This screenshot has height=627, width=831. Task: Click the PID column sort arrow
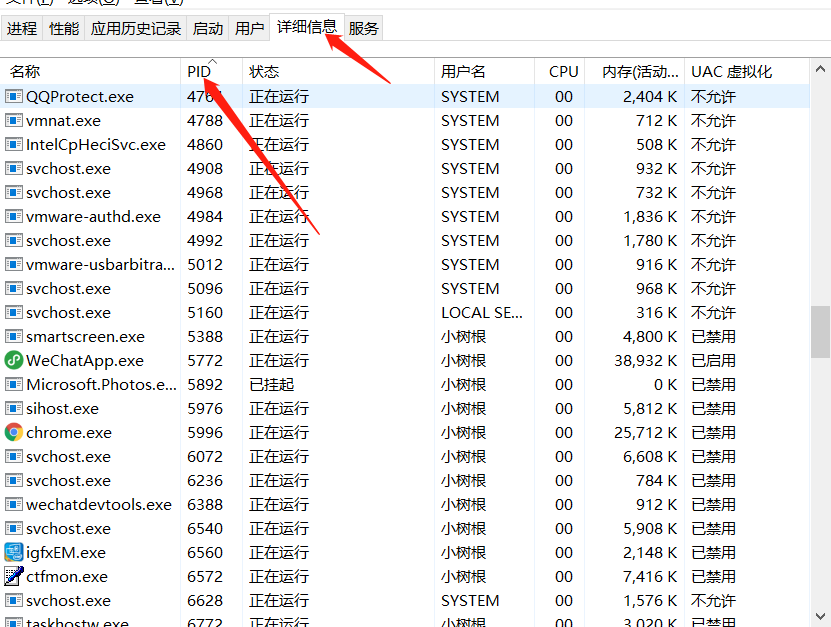point(211,64)
